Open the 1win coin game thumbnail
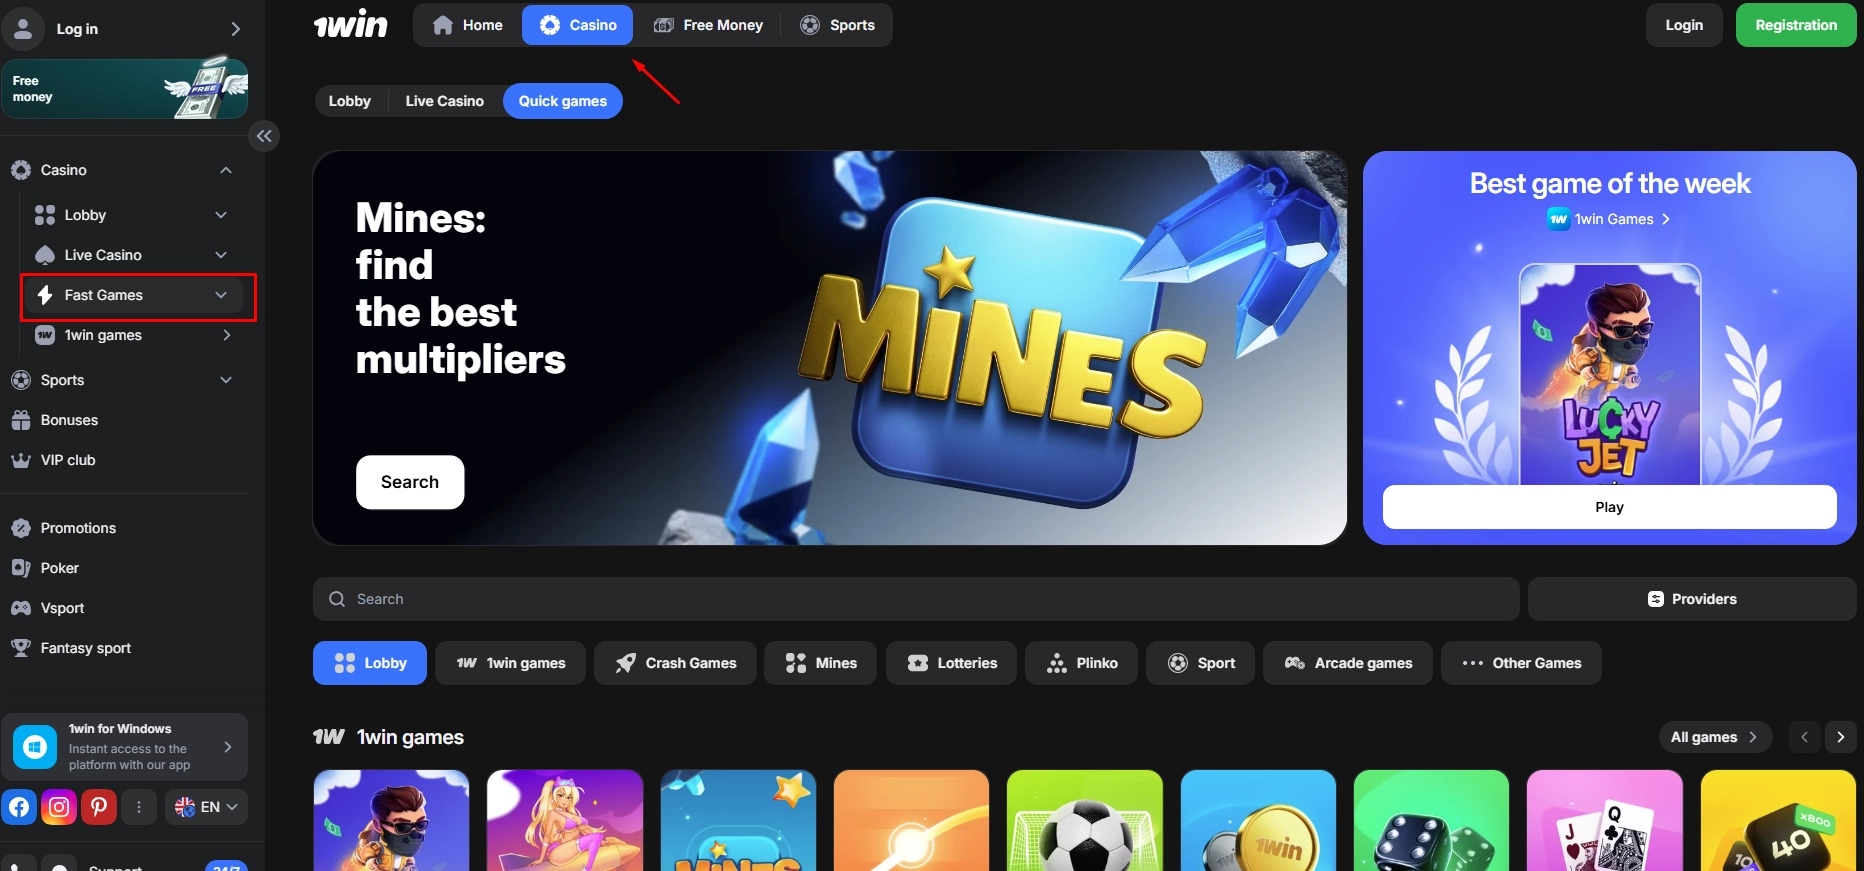Viewport: 1864px width, 871px height. coord(1258,820)
